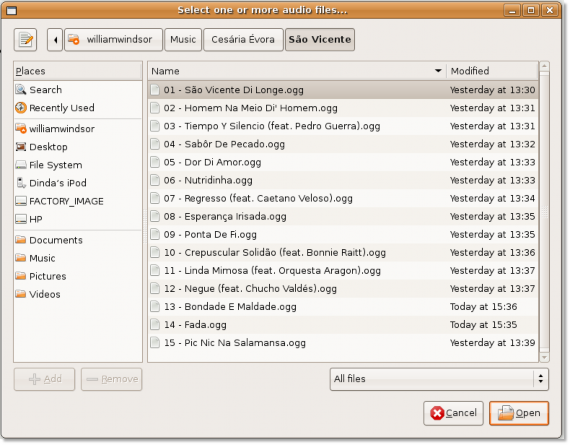Screen dimensions: 570x445
Task: Select the São Vicente path button
Action: point(320,40)
